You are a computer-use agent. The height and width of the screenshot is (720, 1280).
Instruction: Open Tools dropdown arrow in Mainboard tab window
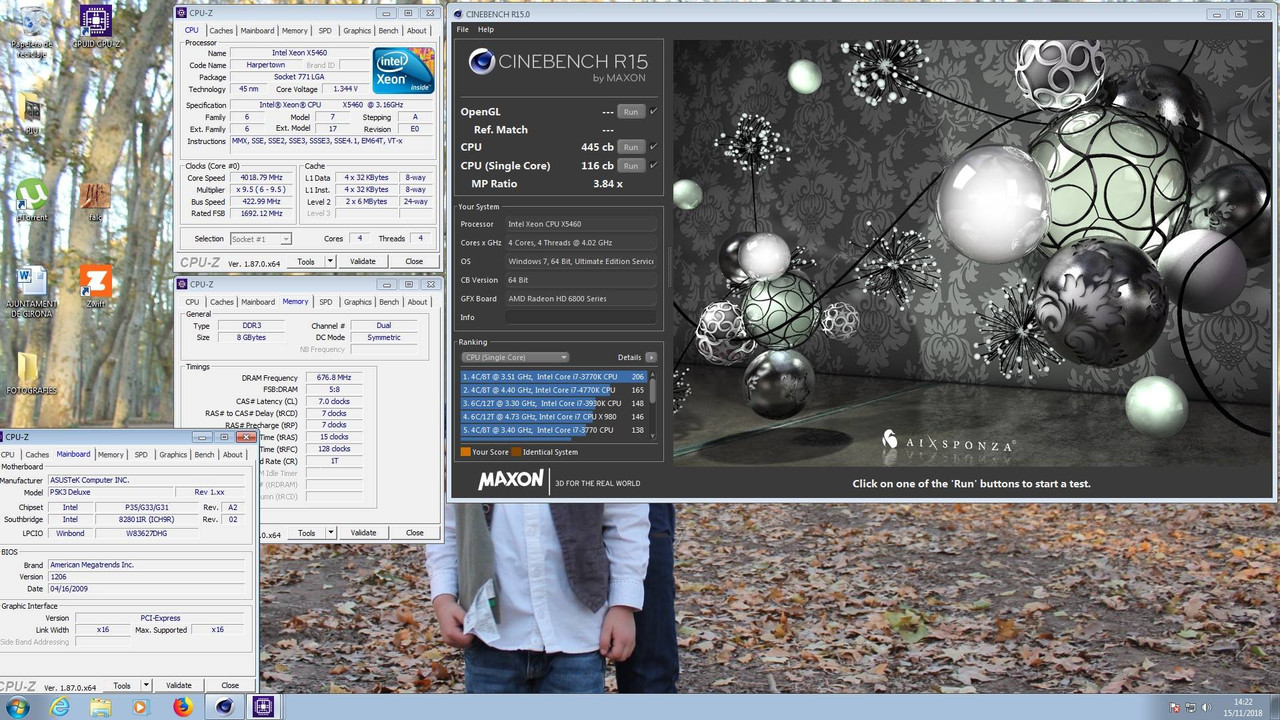(x=146, y=685)
